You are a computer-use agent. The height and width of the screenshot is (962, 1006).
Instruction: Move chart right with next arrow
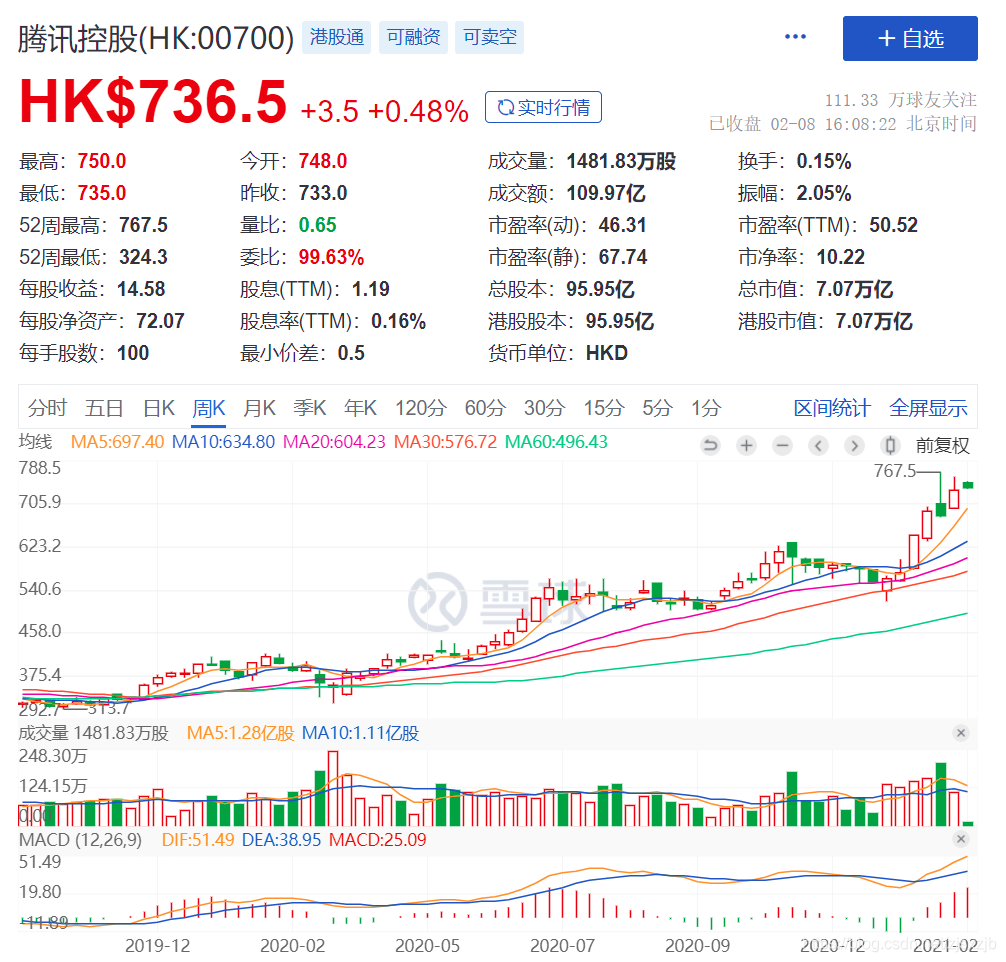(854, 445)
